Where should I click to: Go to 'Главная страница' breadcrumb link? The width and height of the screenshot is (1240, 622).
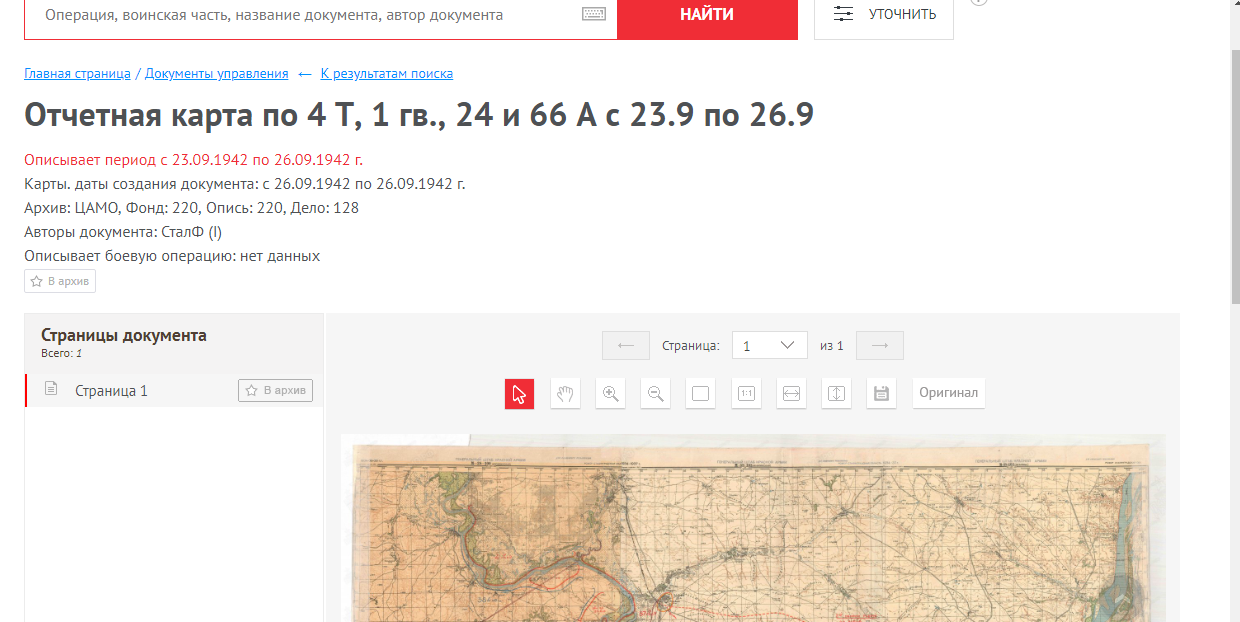pyautogui.click(x=77, y=74)
